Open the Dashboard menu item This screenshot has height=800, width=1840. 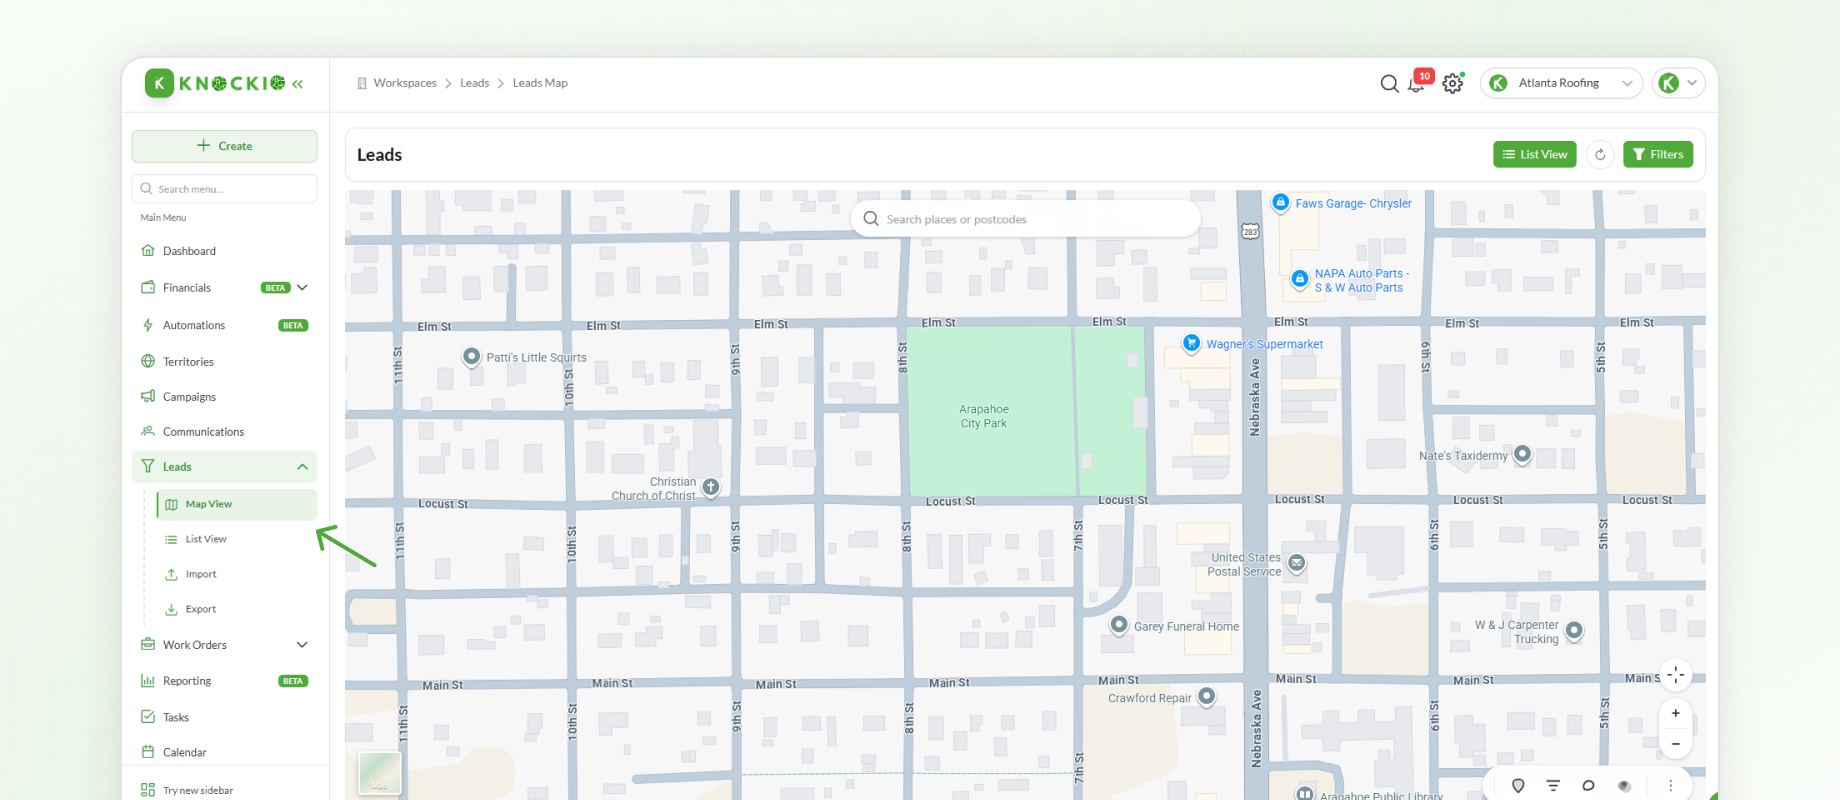click(224, 251)
